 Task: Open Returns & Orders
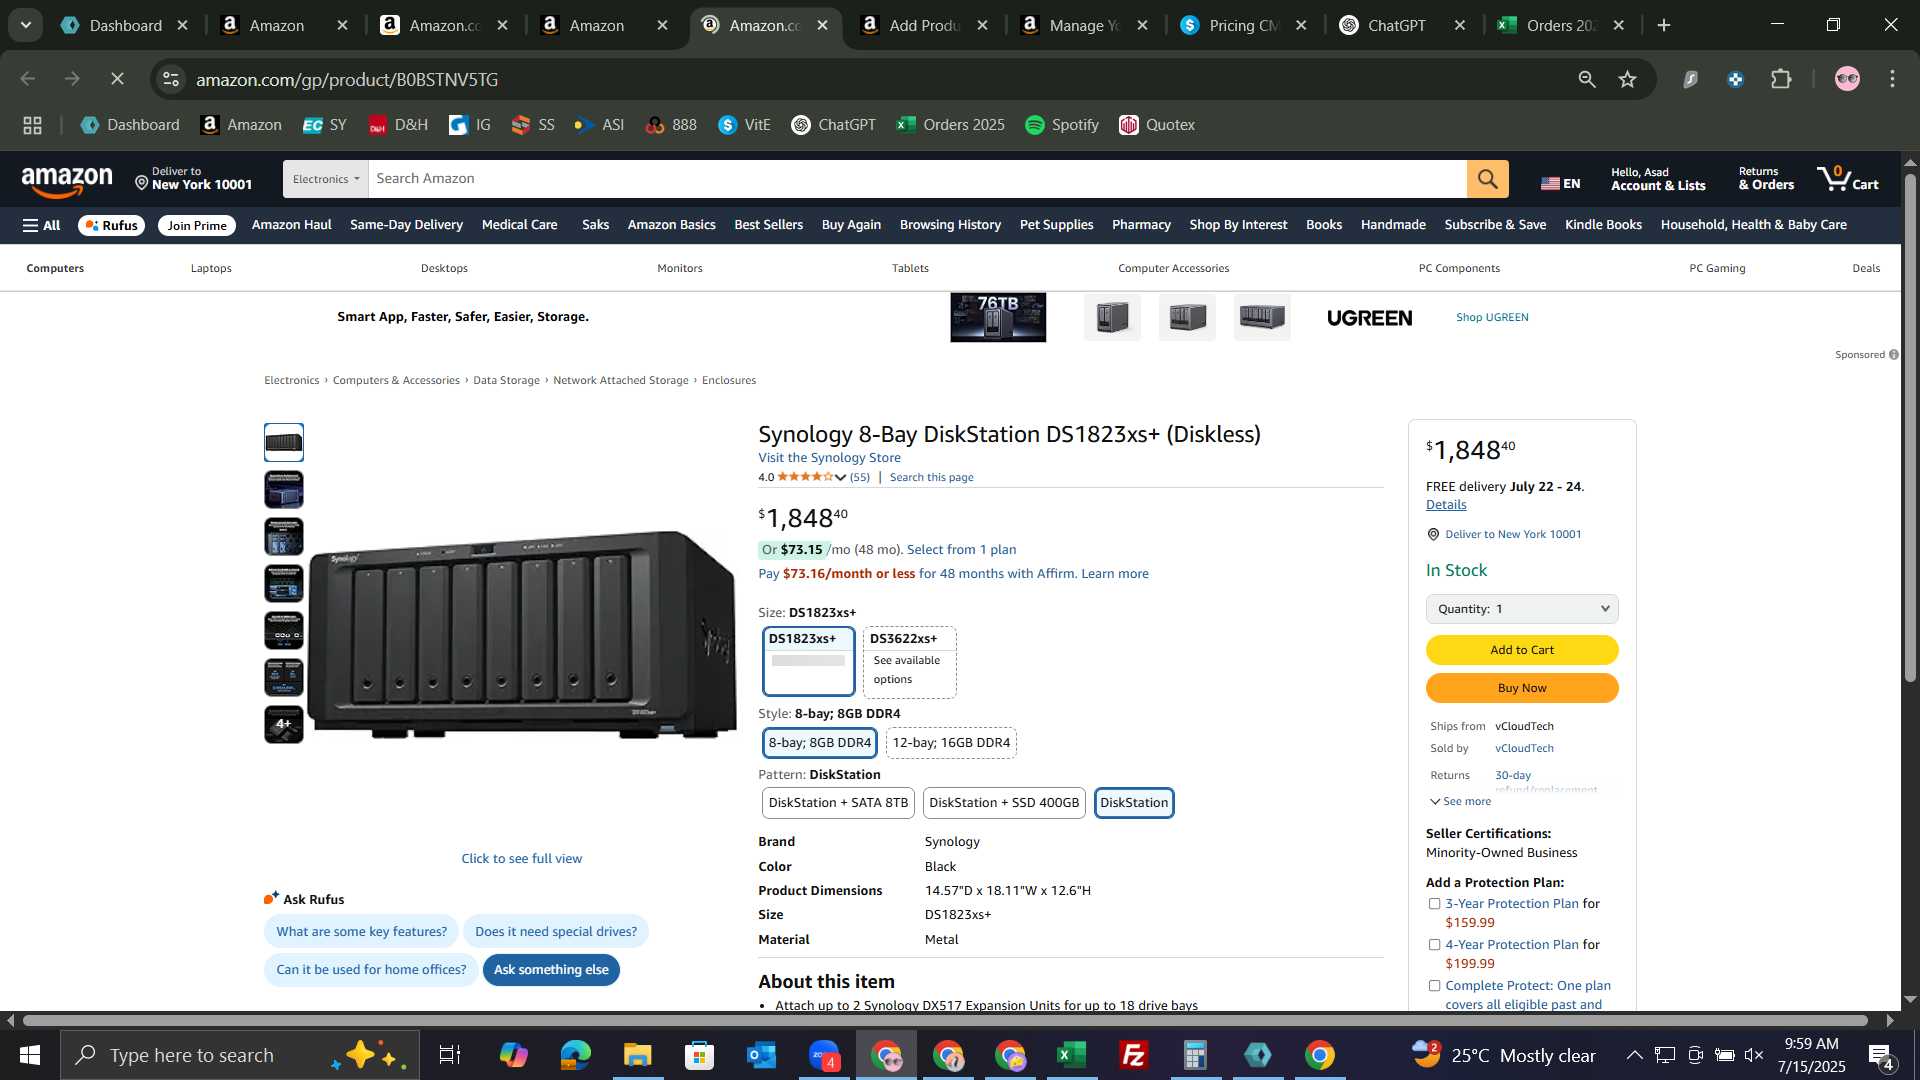pyautogui.click(x=1765, y=179)
